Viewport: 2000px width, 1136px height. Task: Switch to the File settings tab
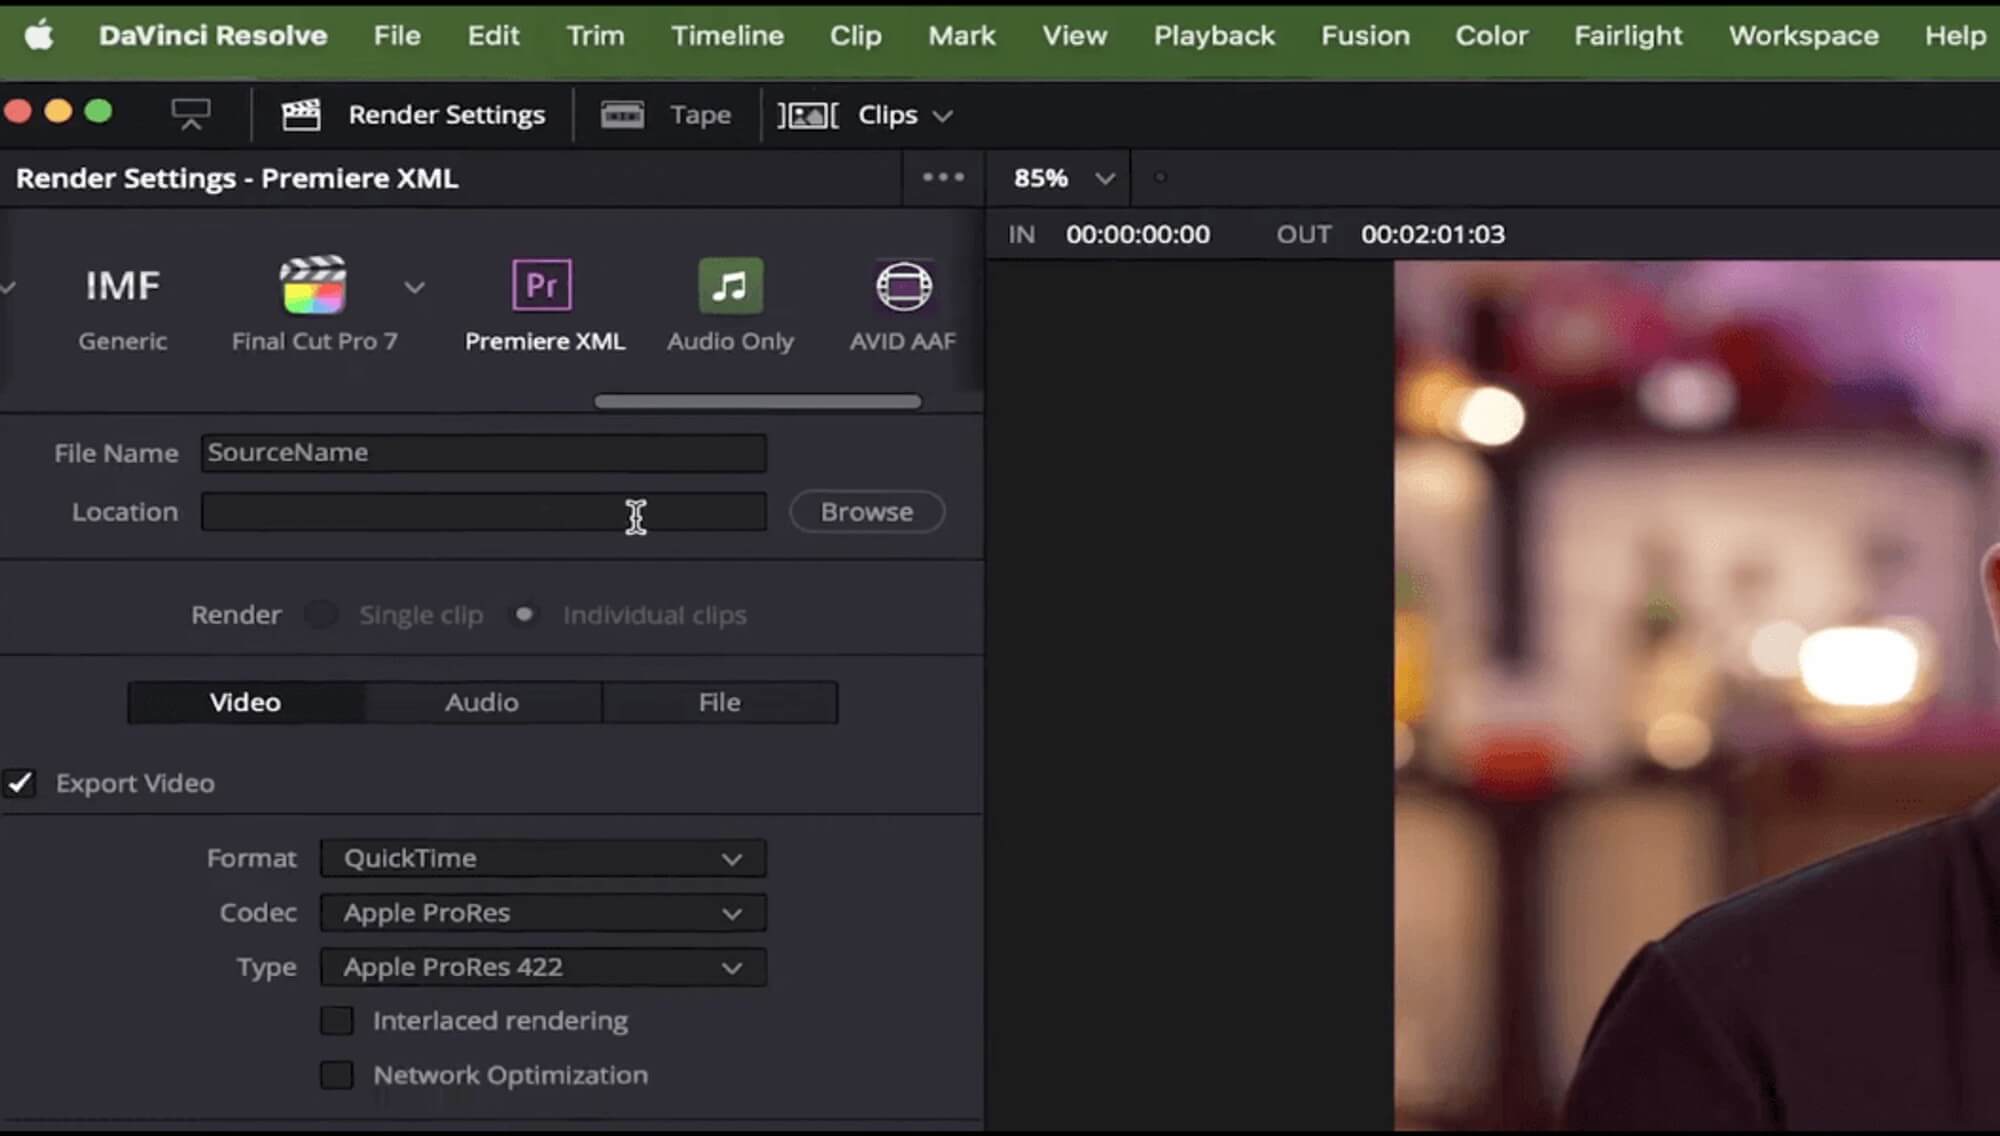click(x=718, y=702)
